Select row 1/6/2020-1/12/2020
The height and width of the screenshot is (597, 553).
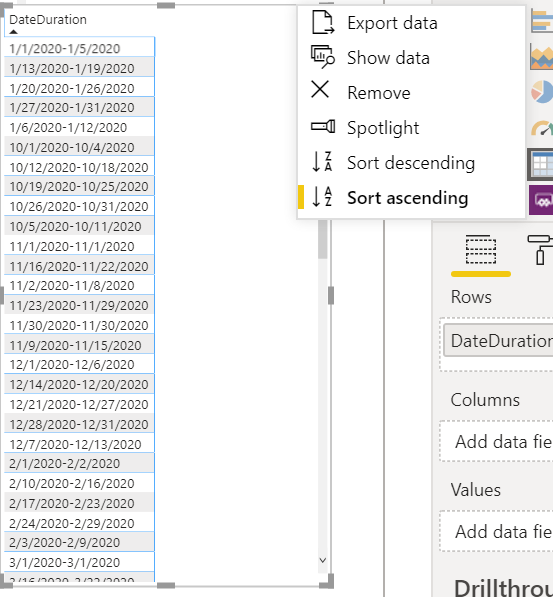pos(79,127)
